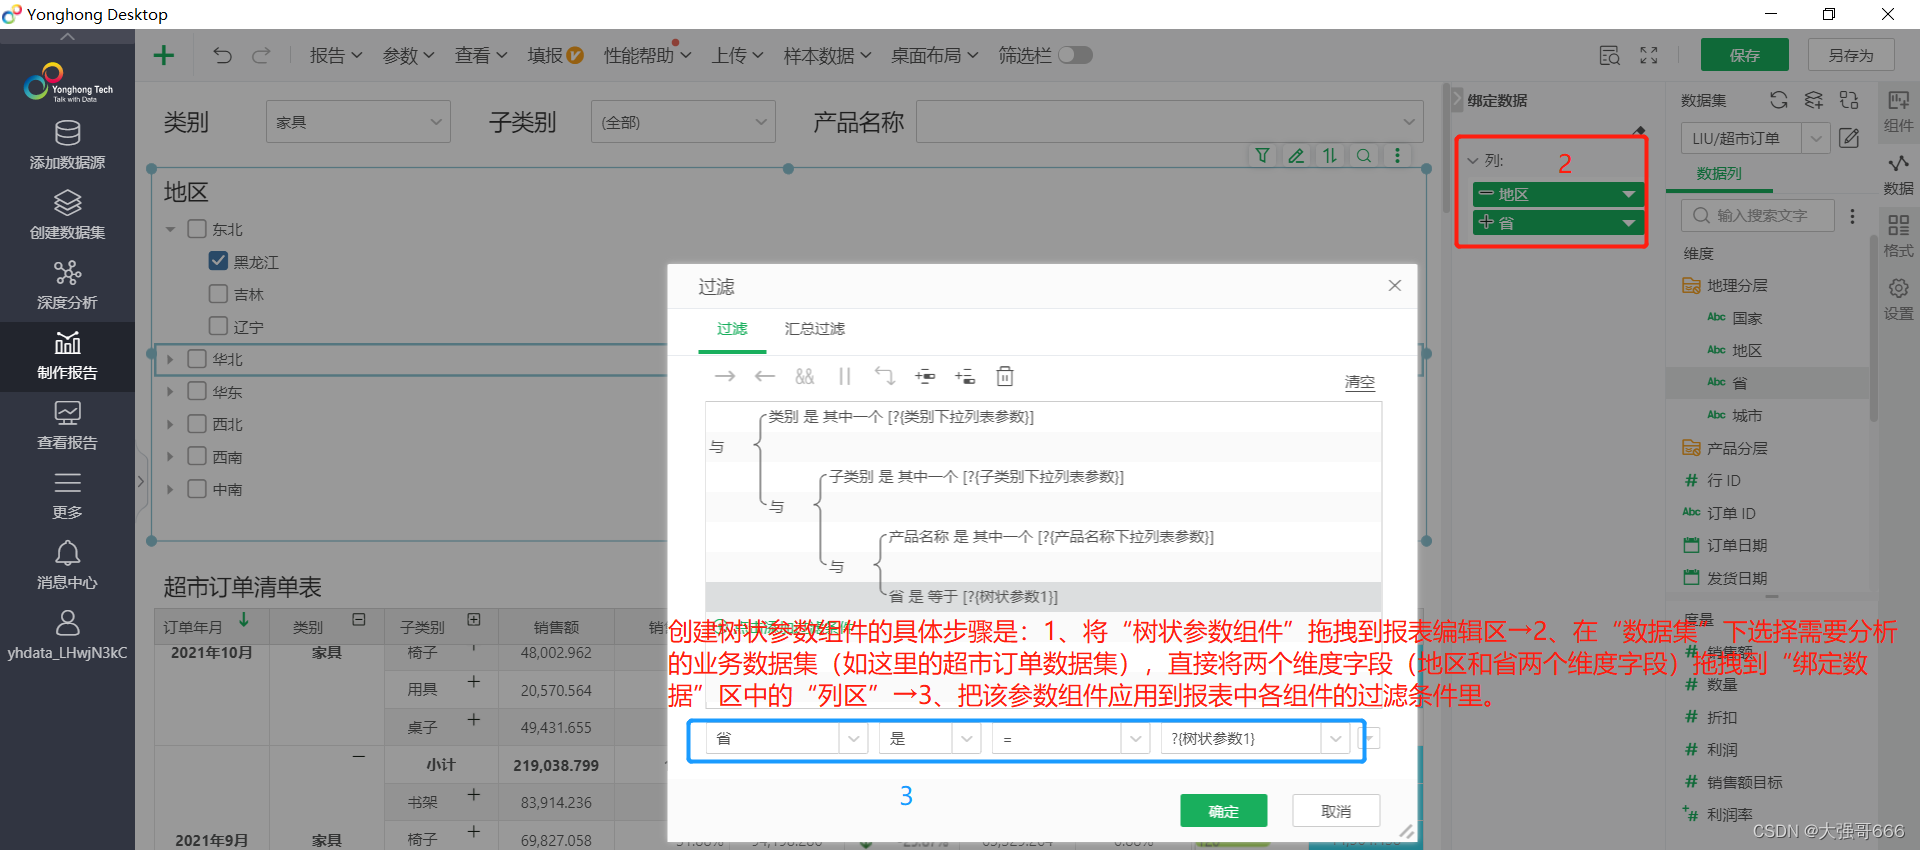Click the 保存 button
Screen dimensions: 1920x850
point(1744,55)
